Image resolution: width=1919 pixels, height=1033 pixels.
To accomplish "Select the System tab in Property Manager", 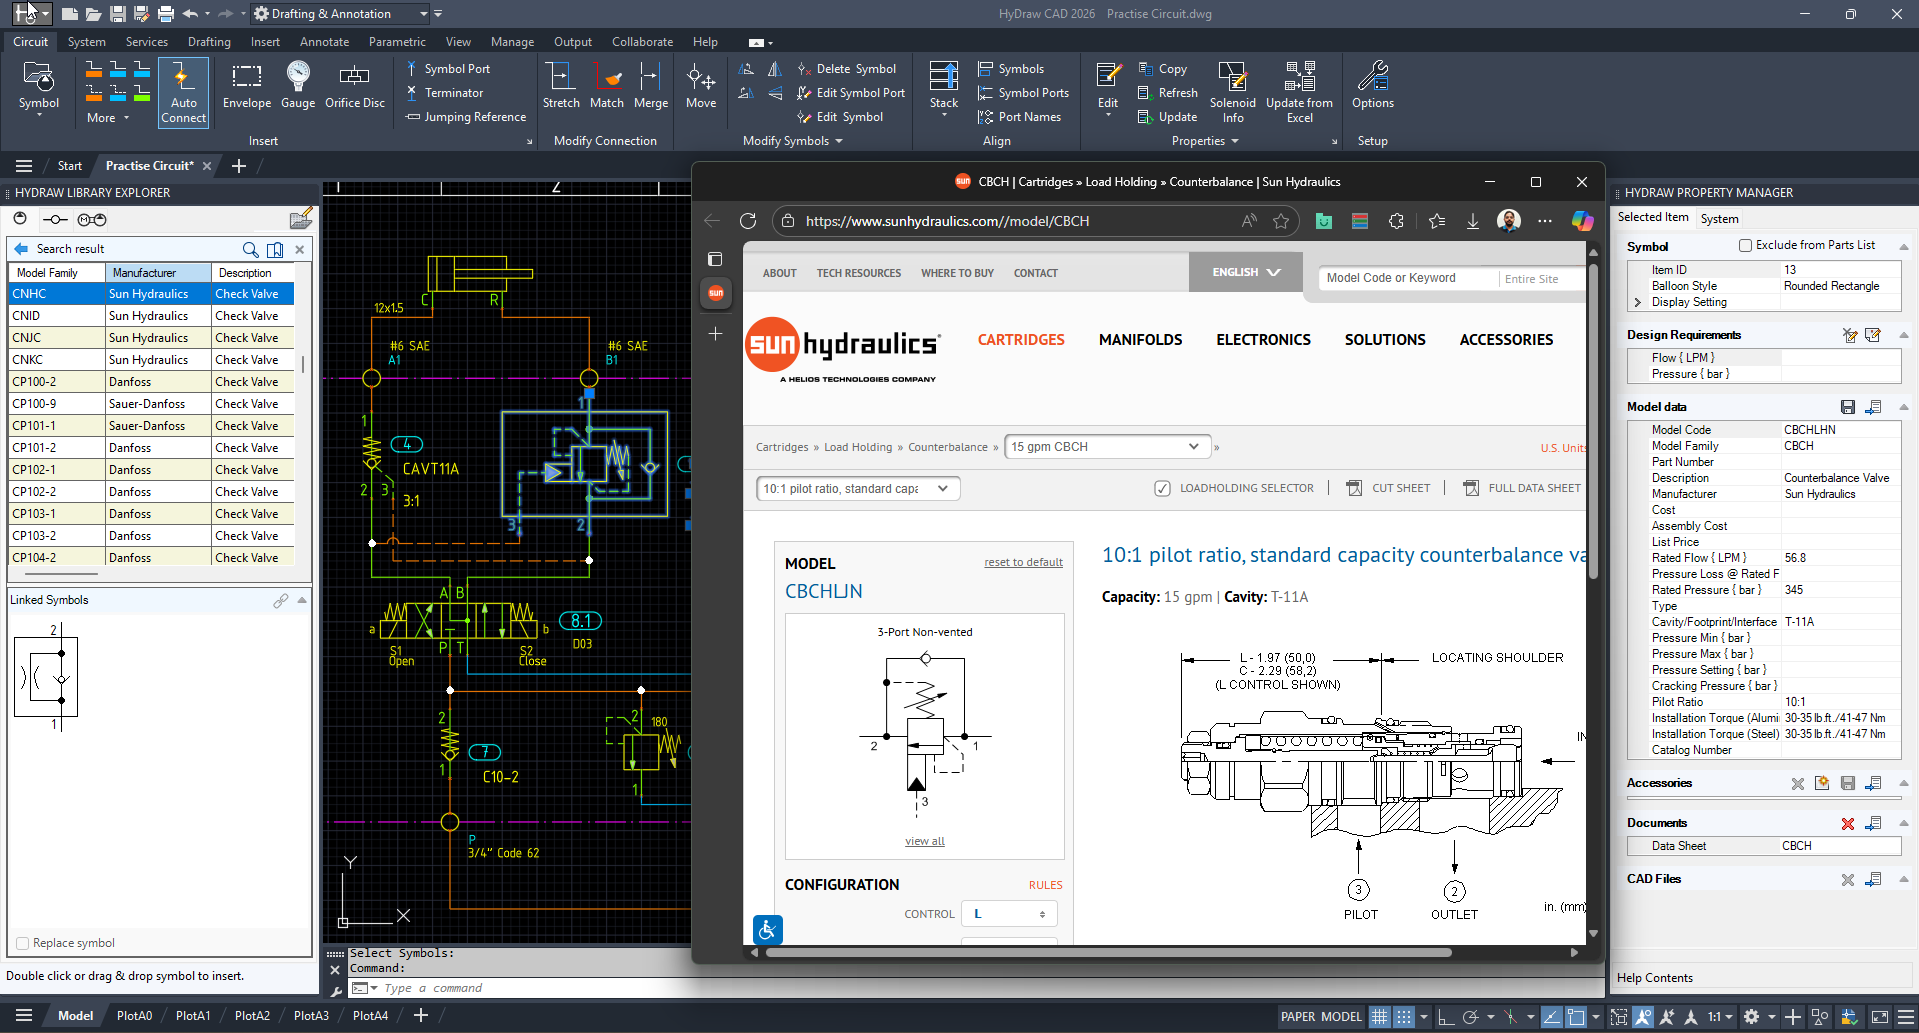I will tap(1720, 218).
